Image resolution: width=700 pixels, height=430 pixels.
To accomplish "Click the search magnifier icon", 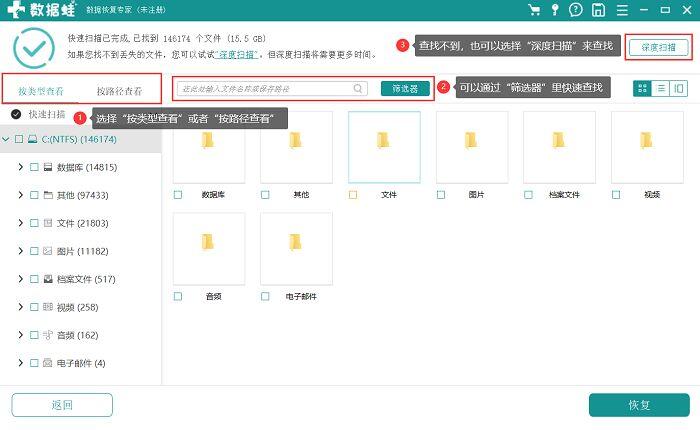I will [x=358, y=88].
